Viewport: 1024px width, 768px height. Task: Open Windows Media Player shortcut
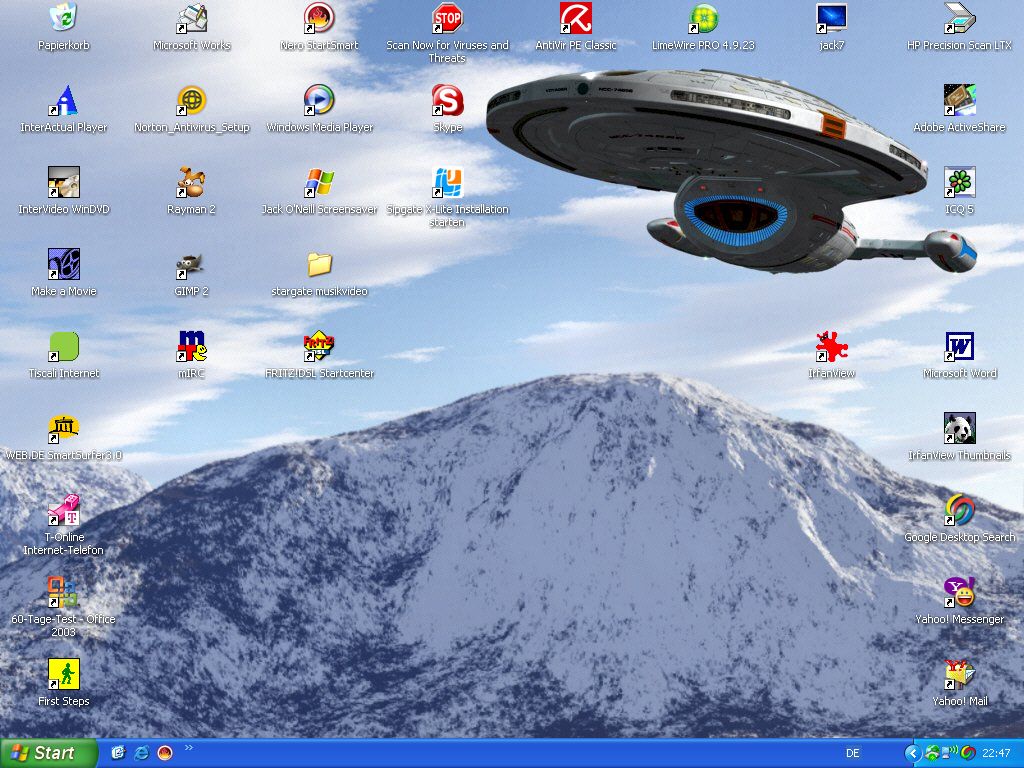[x=319, y=100]
